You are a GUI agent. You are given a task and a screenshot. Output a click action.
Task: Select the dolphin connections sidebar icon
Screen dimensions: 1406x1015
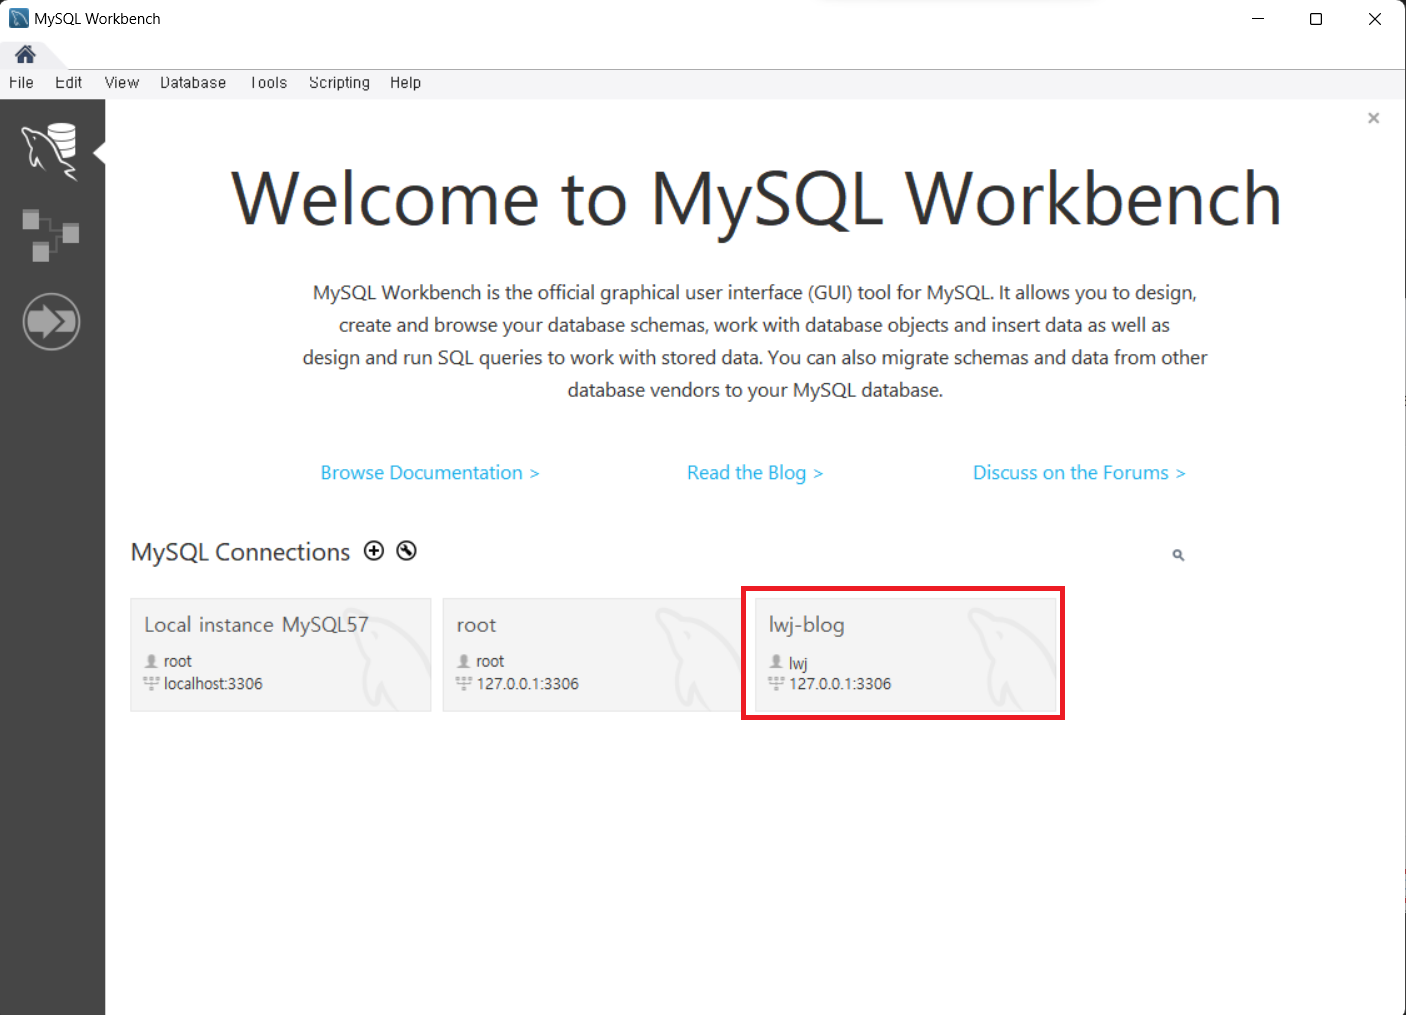click(x=51, y=151)
